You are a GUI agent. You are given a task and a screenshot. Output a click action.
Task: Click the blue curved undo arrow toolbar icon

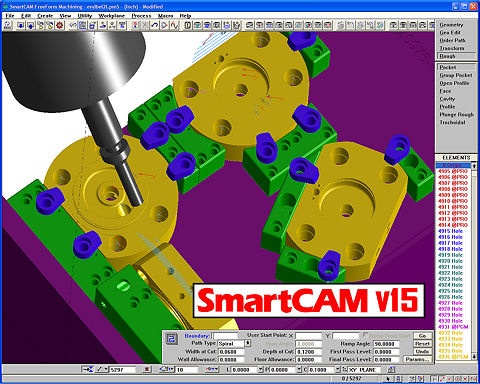[x=155, y=25]
